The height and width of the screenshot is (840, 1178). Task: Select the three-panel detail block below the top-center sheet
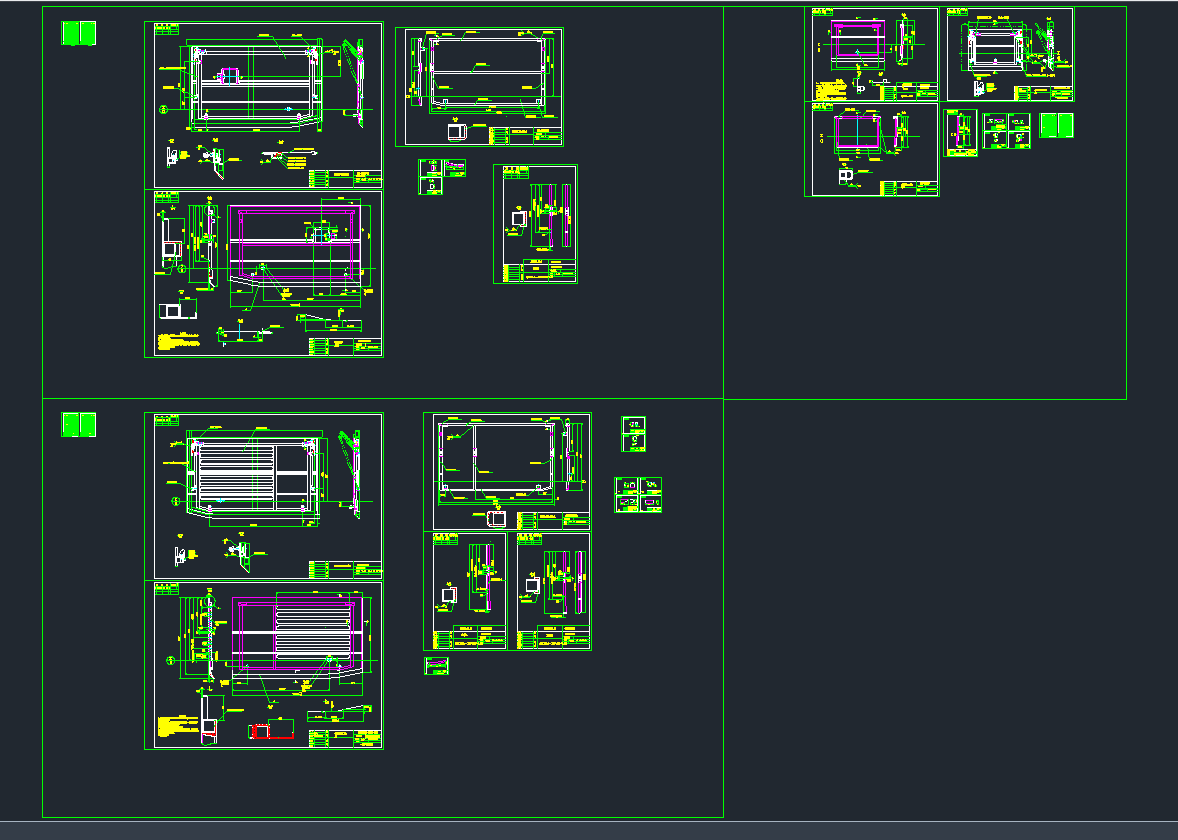[x=442, y=178]
